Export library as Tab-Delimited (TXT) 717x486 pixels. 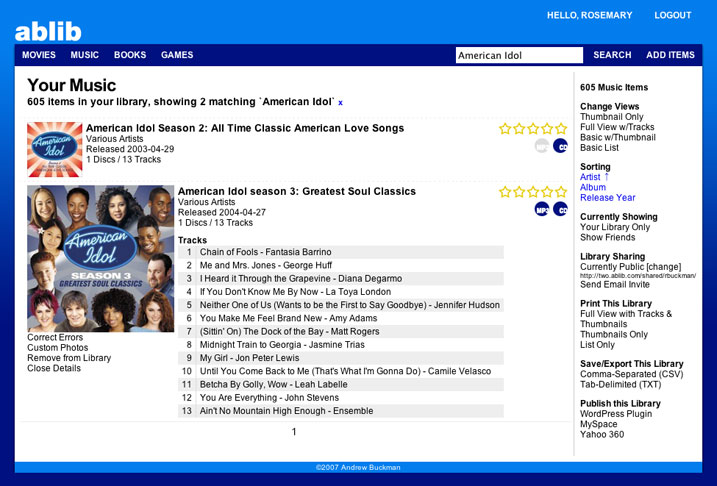621,385
